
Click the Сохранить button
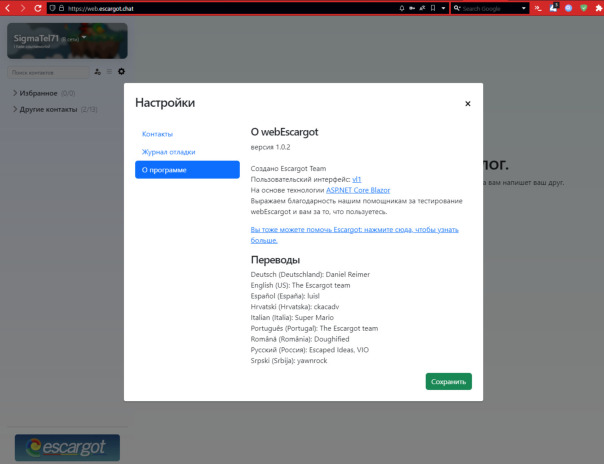click(x=448, y=382)
